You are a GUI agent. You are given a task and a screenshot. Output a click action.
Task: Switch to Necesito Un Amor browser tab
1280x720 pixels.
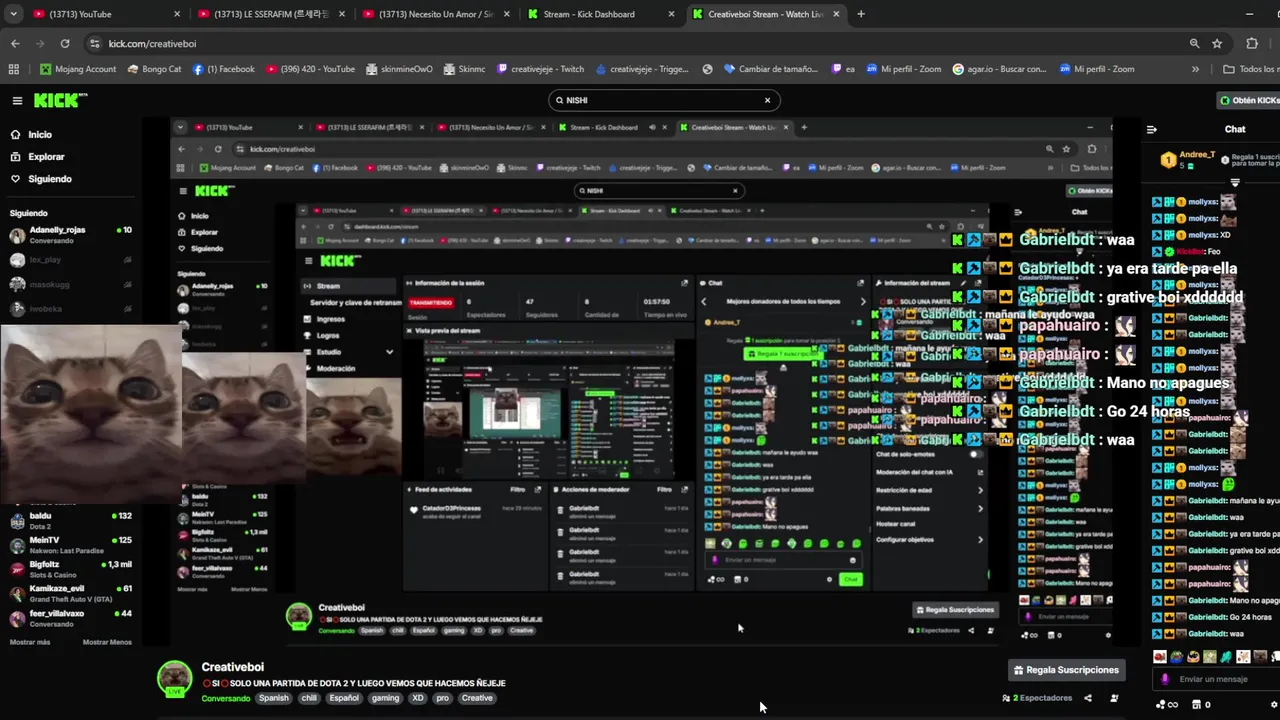coord(436,14)
